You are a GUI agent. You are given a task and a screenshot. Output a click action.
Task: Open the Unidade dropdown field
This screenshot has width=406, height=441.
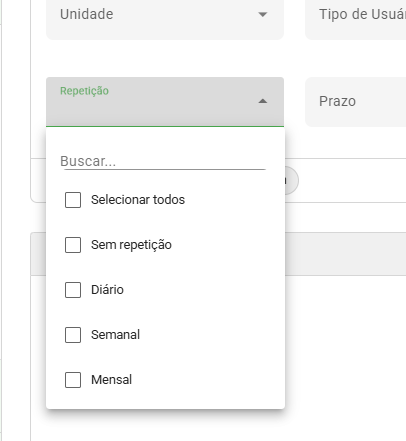[x=165, y=19]
